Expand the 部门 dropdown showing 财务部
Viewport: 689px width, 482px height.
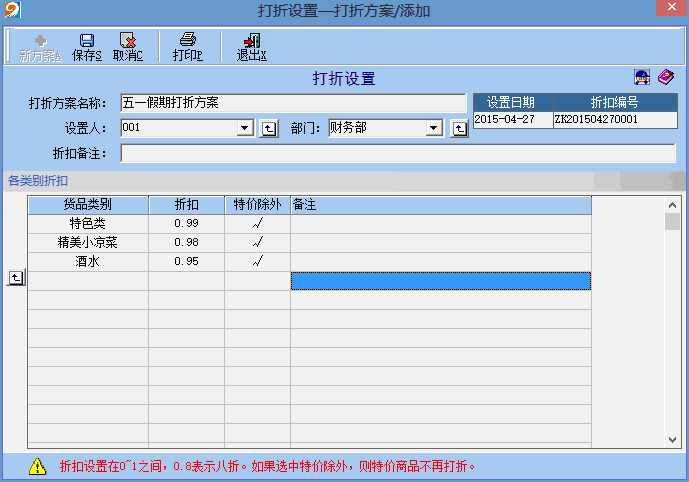pos(434,128)
